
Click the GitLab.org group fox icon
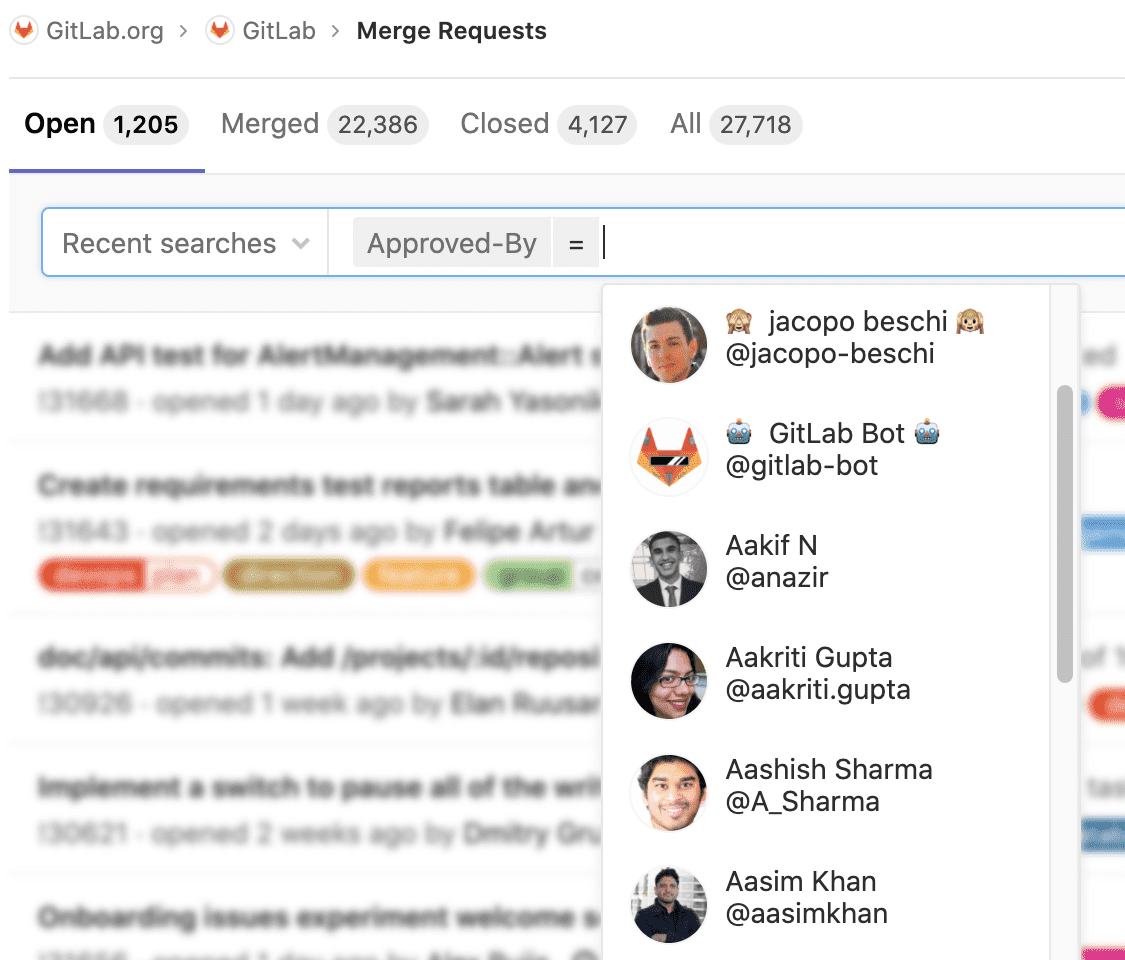[x=22, y=30]
